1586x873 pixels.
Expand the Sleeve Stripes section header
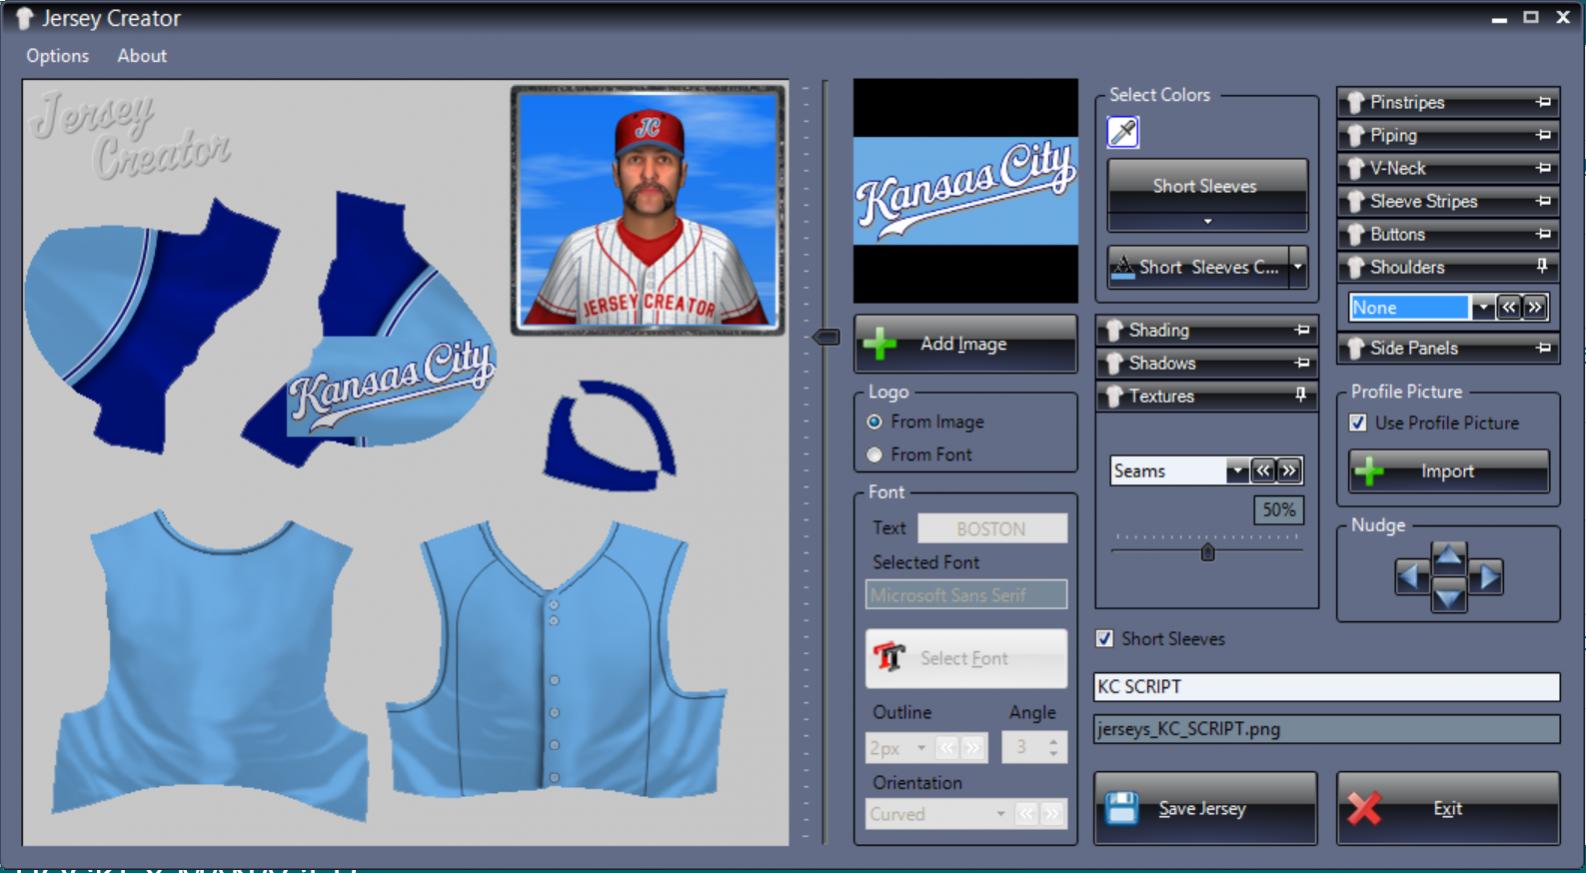[1448, 201]
